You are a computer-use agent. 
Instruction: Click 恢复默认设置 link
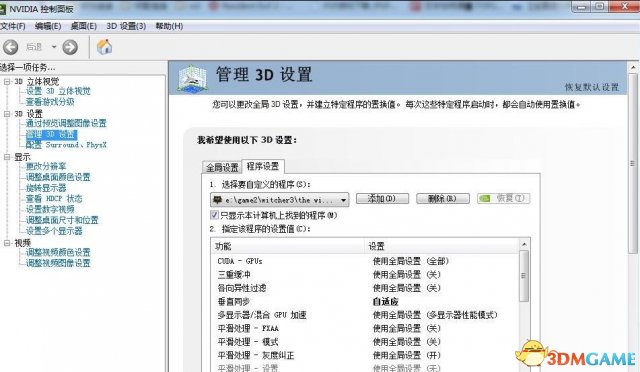592,87
